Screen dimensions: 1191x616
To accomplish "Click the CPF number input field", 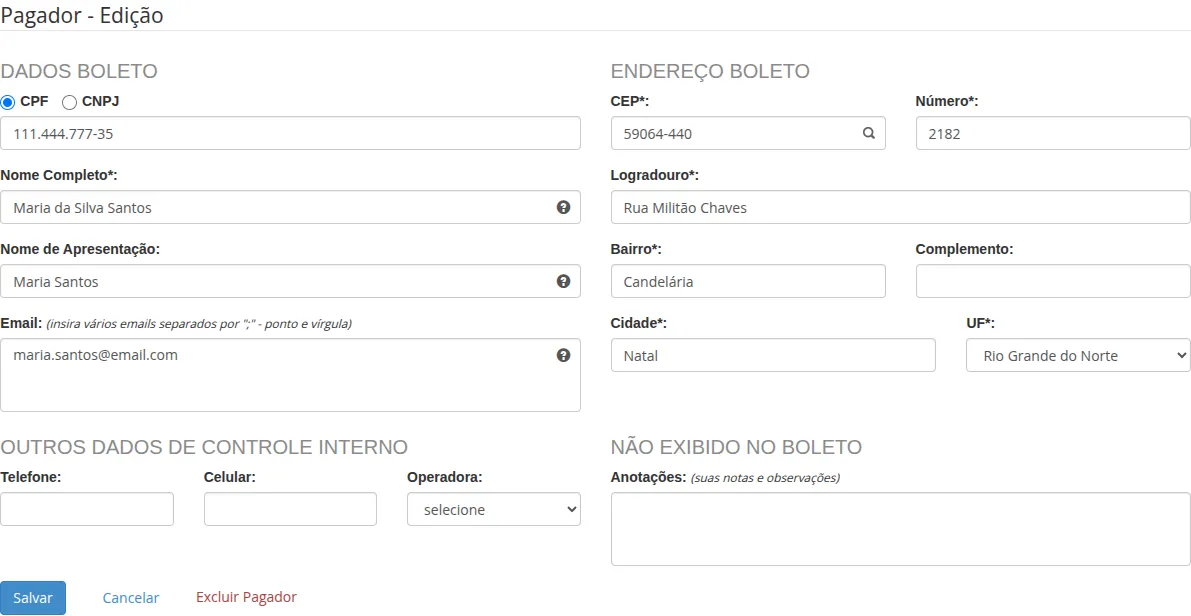I will tap(290, 133).
